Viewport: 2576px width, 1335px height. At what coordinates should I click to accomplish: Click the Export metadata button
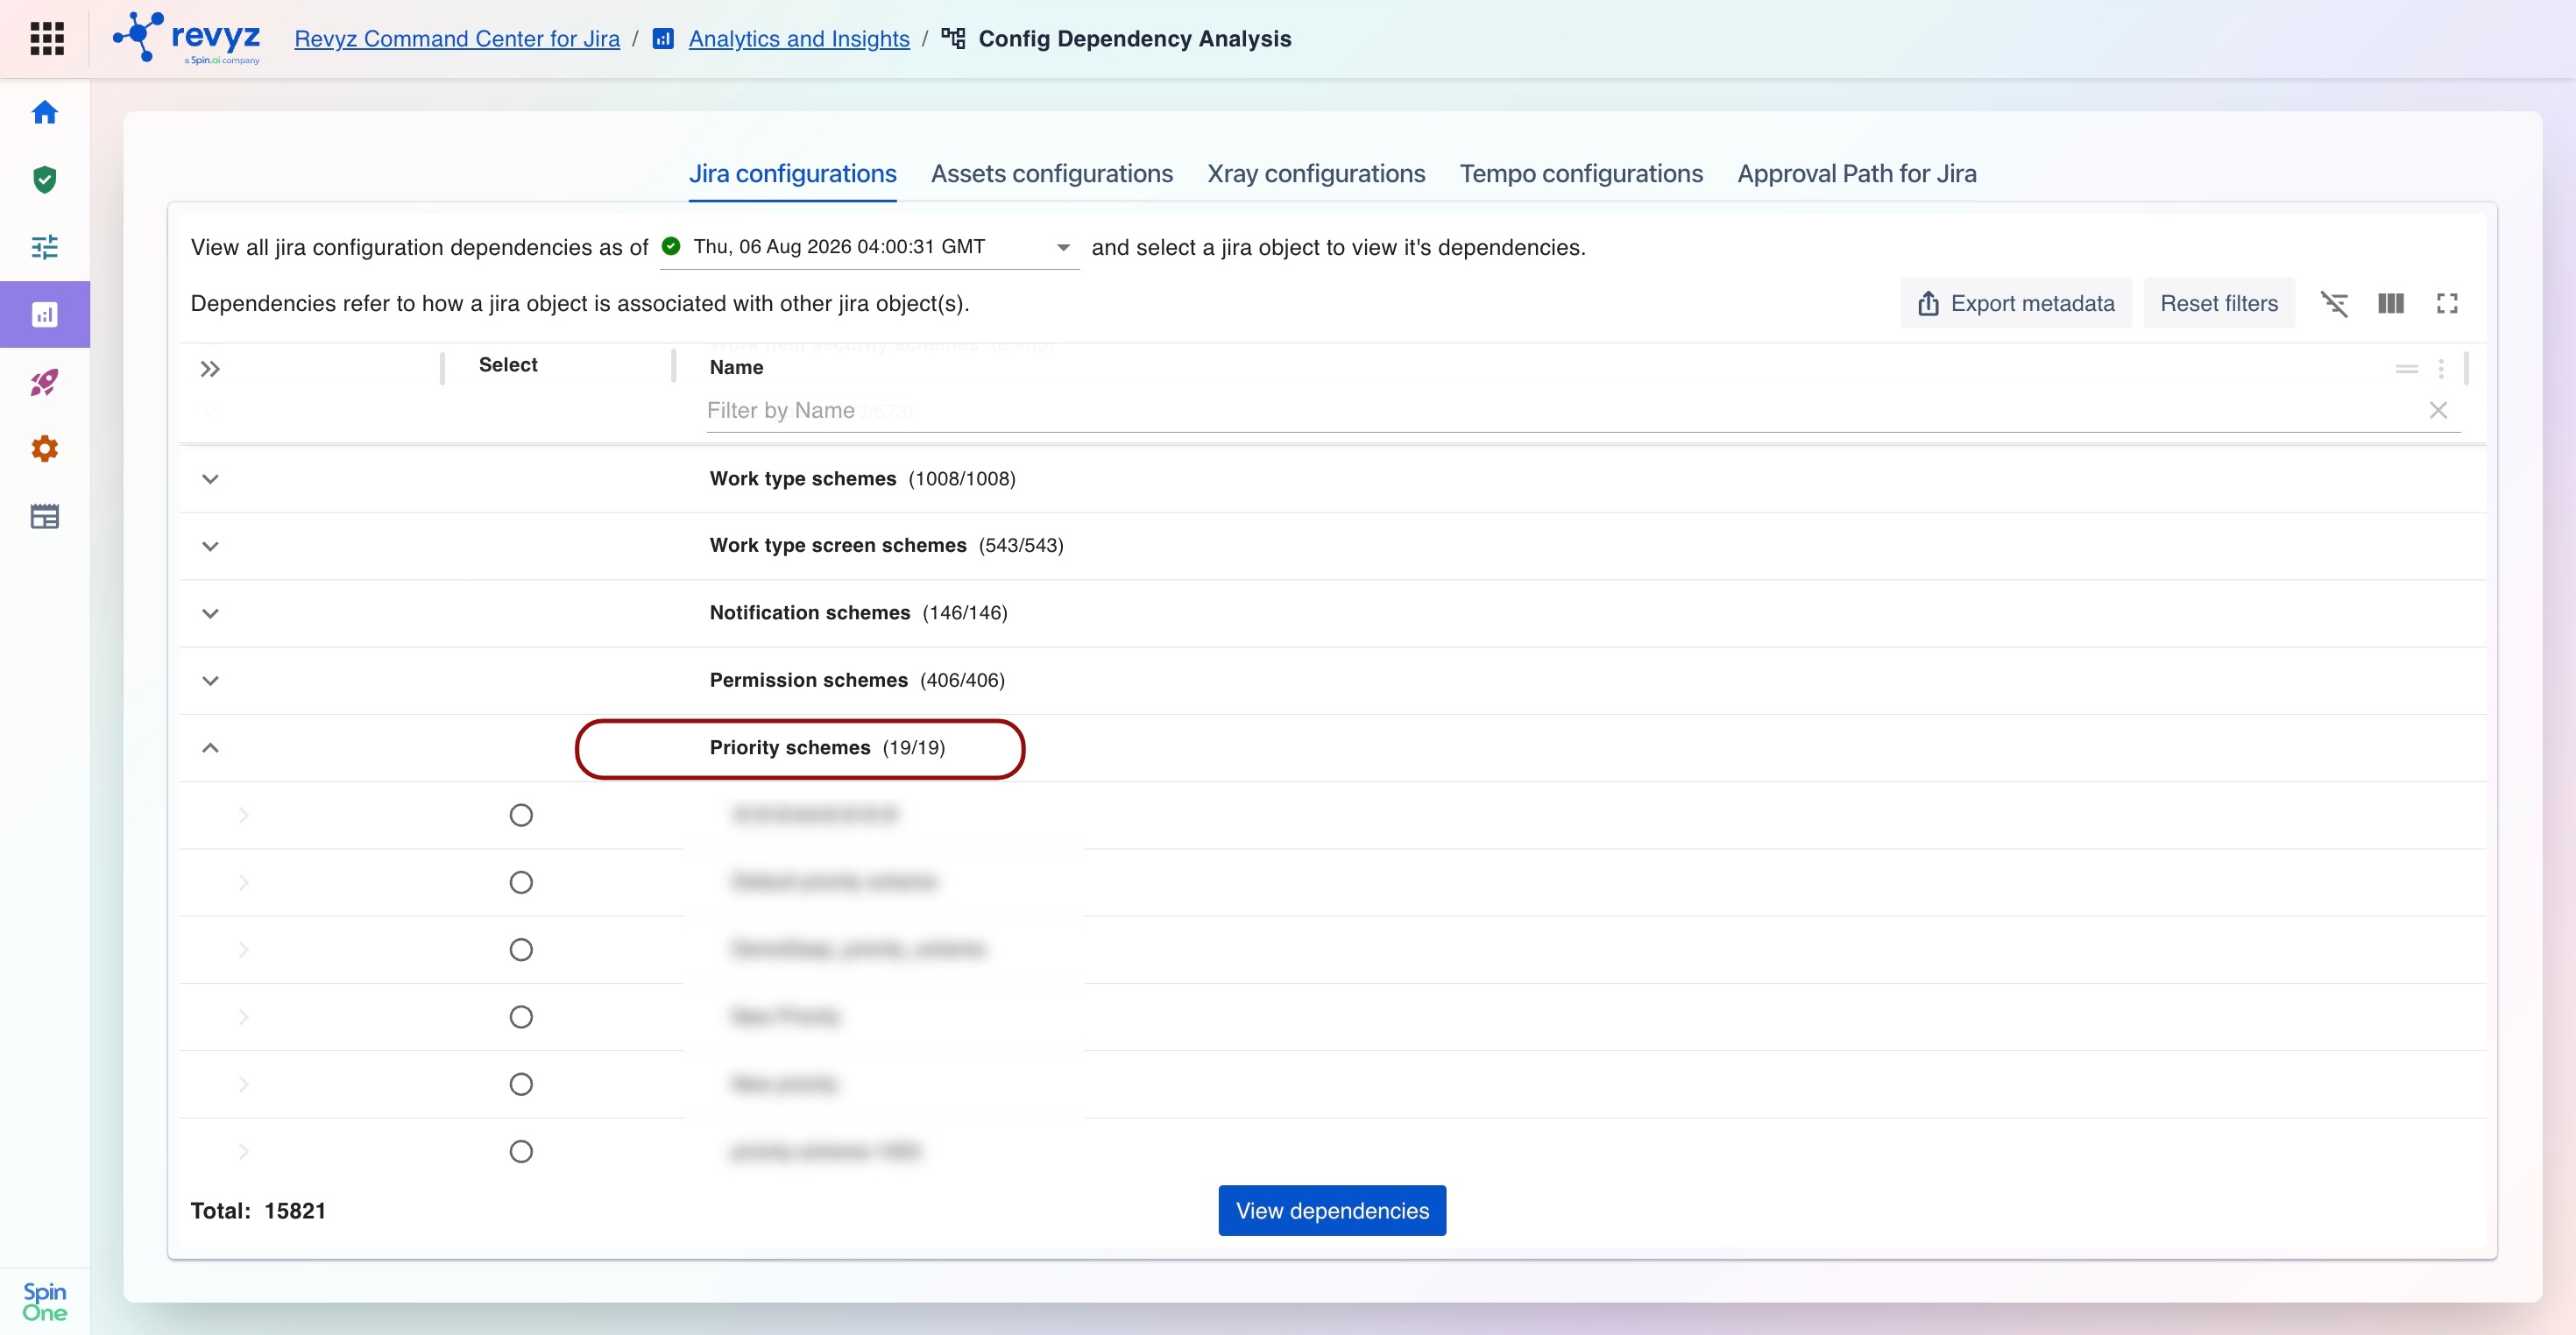[2016, 303]
